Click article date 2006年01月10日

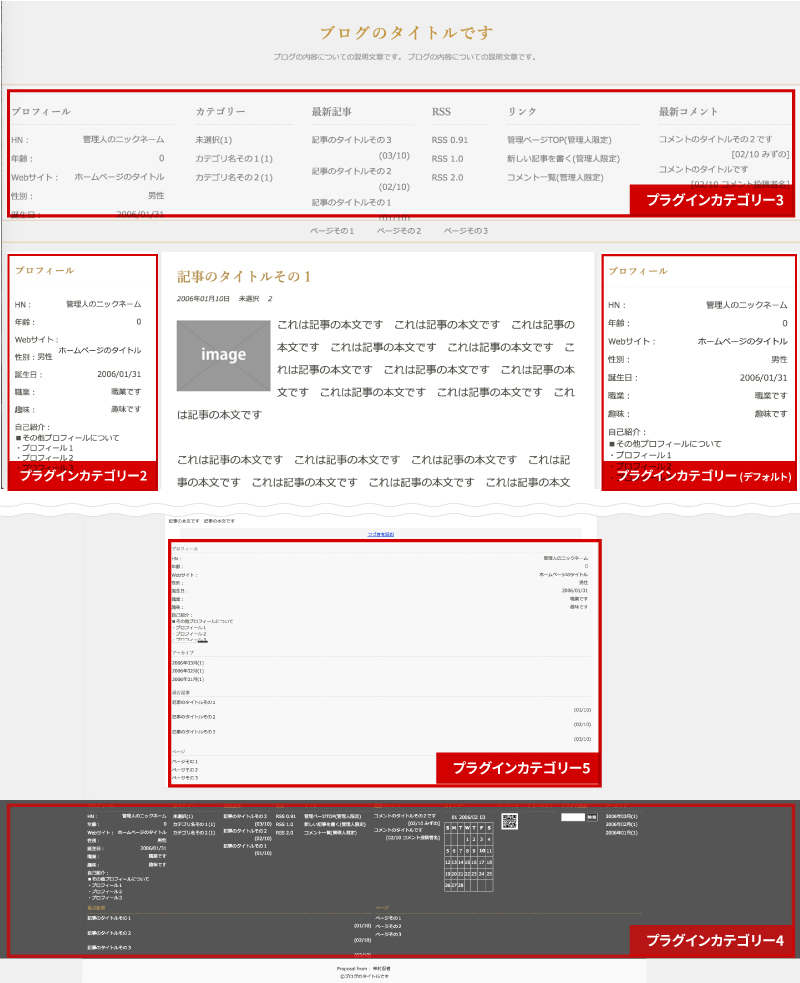[203, 299]
